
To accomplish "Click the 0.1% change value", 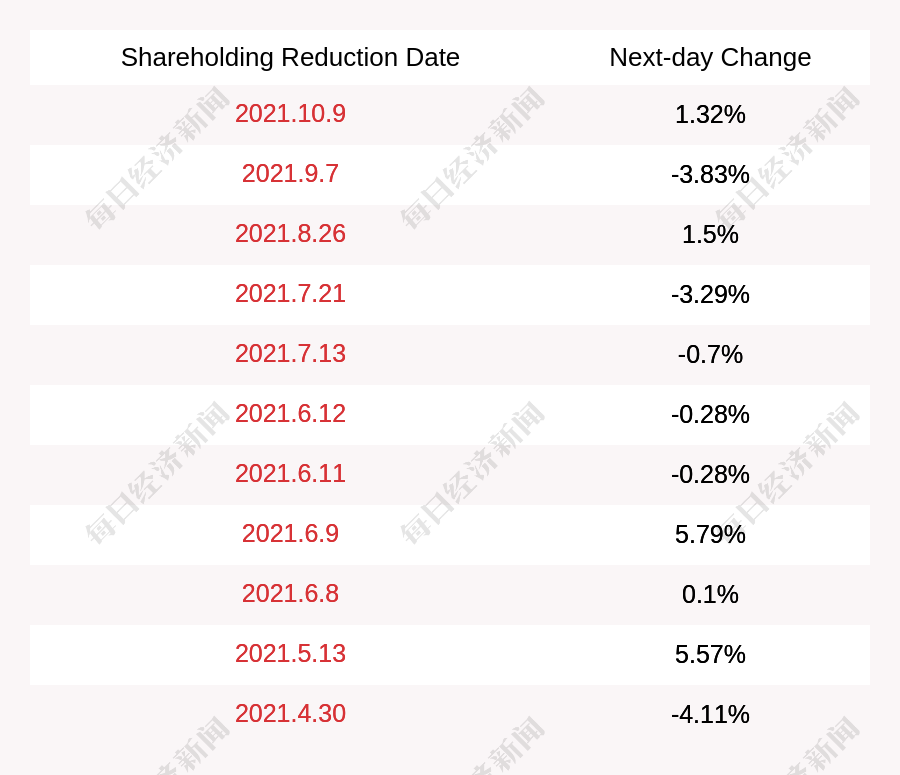I will [710, 594].
